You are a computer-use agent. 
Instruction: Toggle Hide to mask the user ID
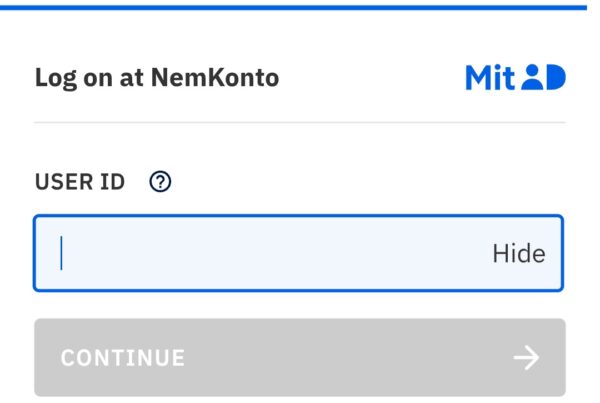point(518,253)
